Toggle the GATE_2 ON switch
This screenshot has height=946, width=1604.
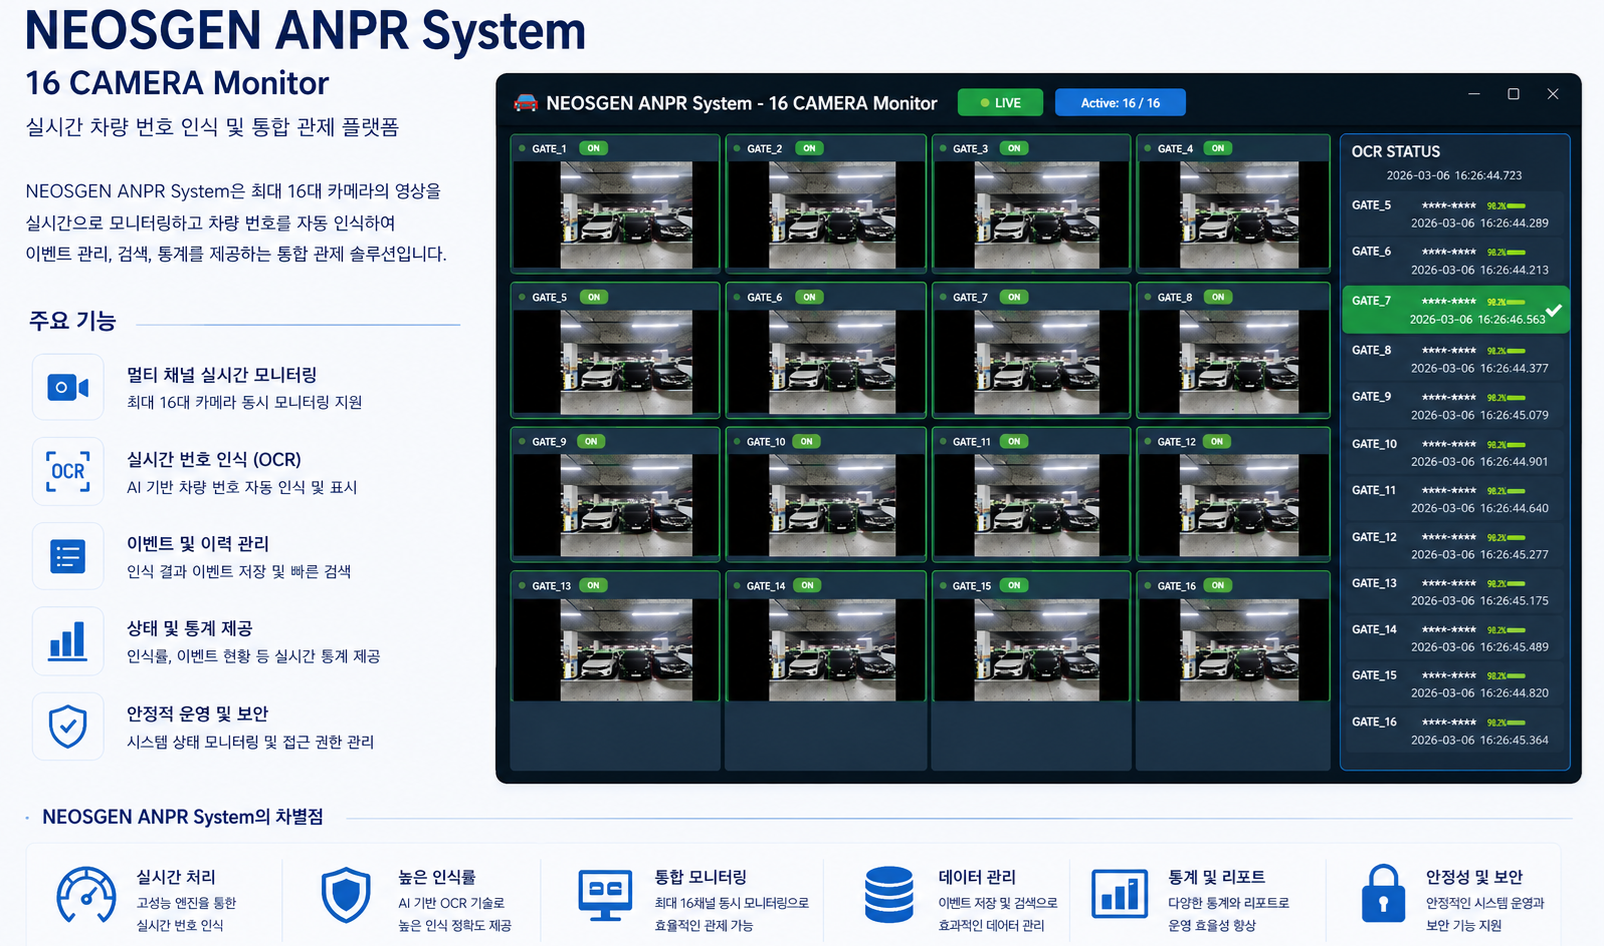[809, 148]
